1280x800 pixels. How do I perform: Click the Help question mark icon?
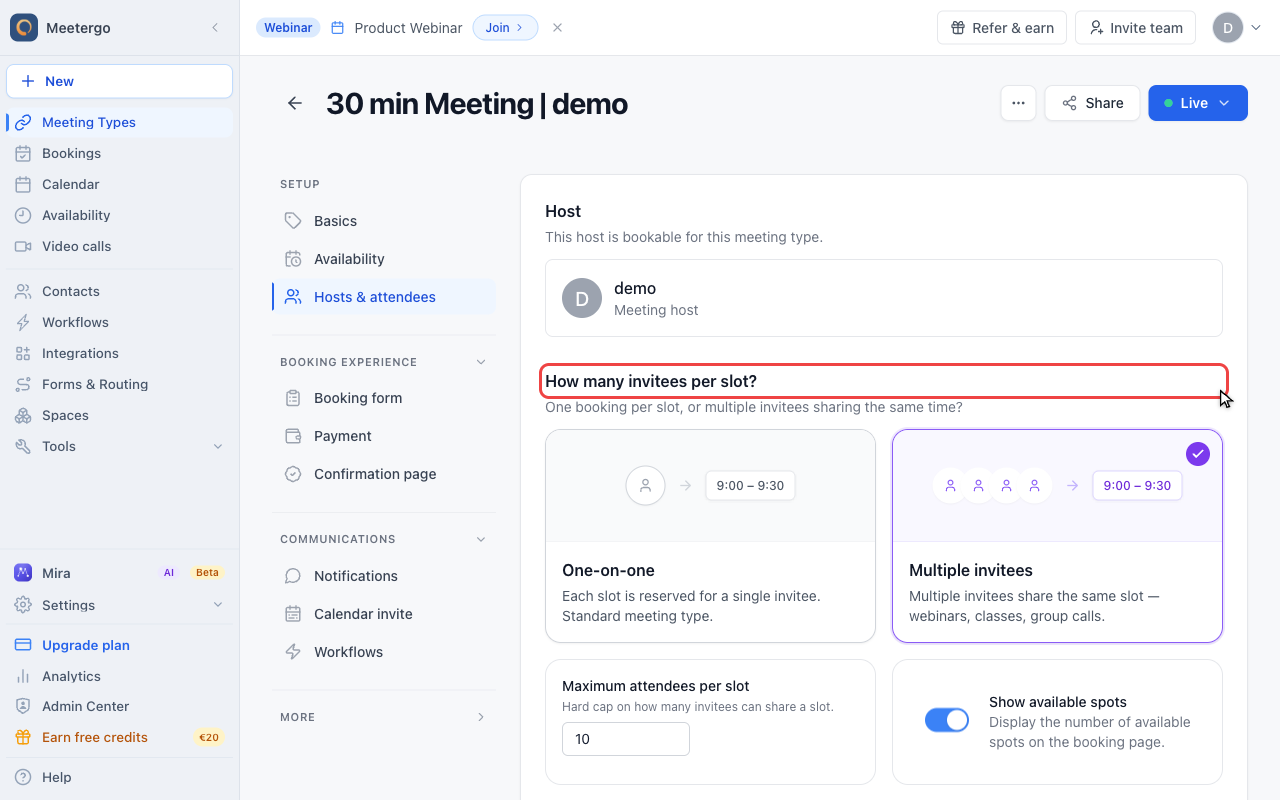(23, 777)
